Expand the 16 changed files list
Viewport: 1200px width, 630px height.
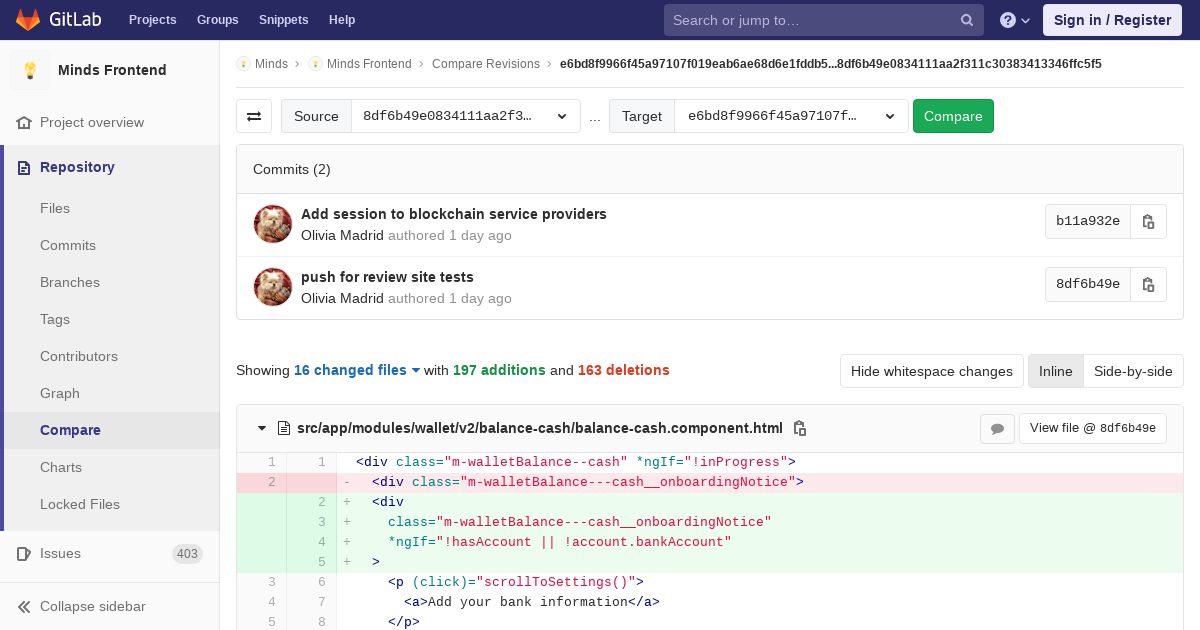pyautogui.click(x=357, y=370)
